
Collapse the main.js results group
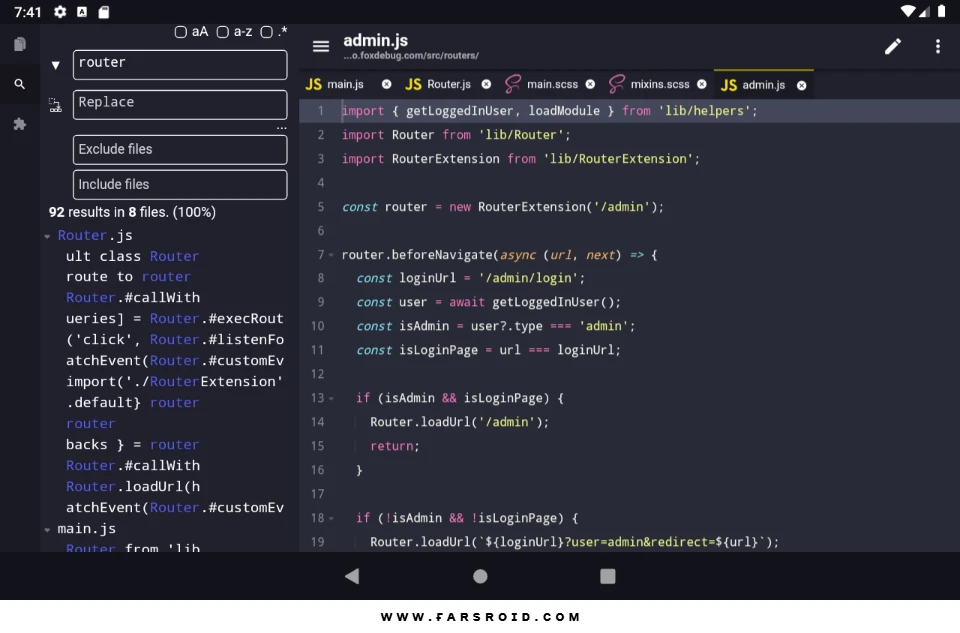coord(48,530)
